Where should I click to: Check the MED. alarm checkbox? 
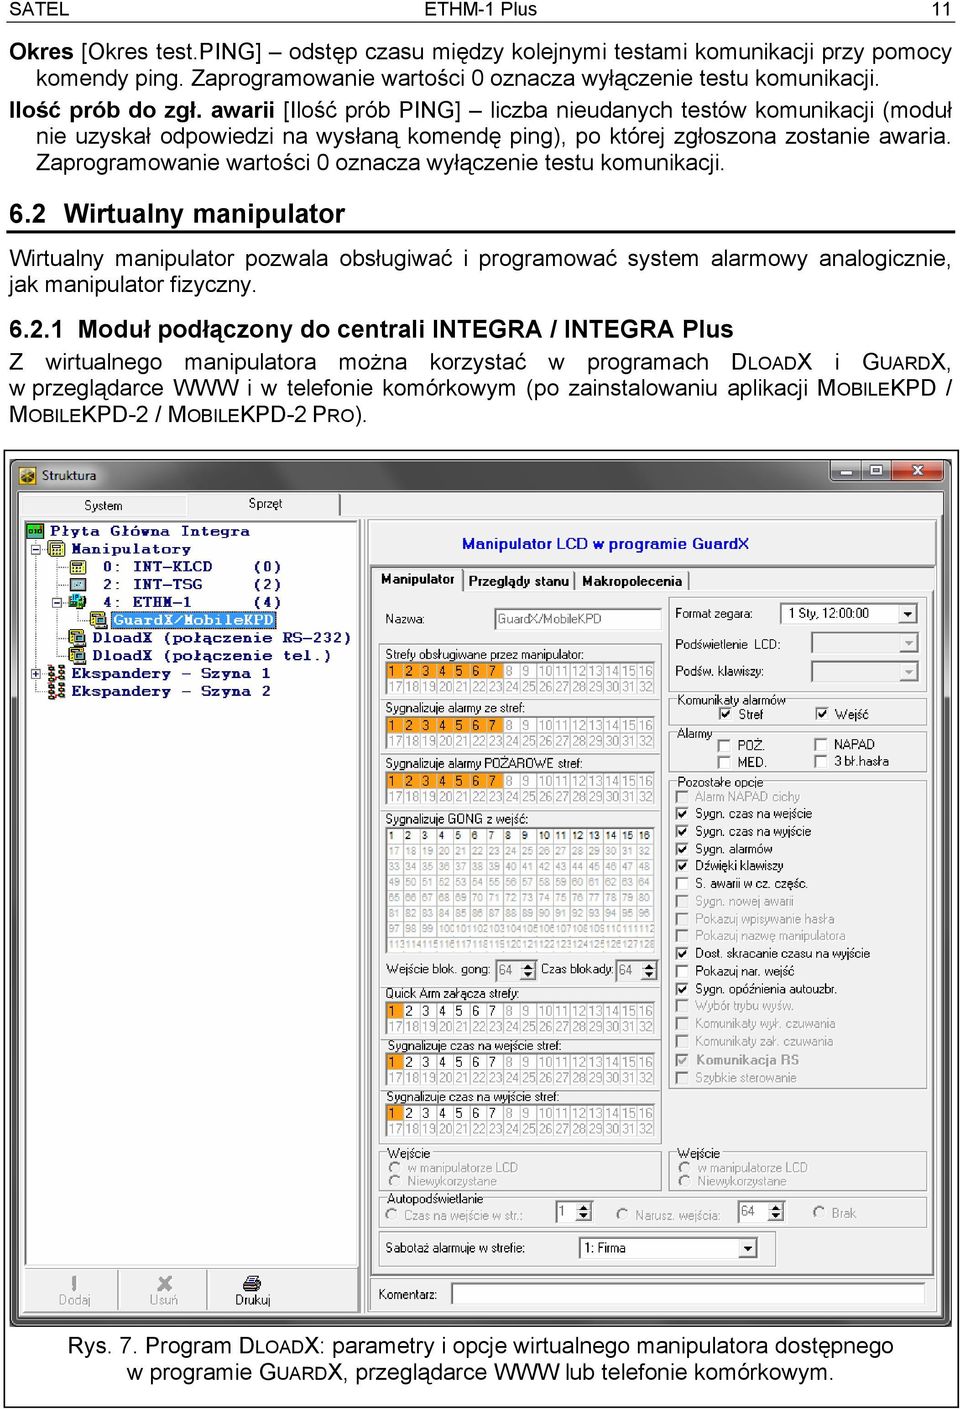[x=726, y=762]
